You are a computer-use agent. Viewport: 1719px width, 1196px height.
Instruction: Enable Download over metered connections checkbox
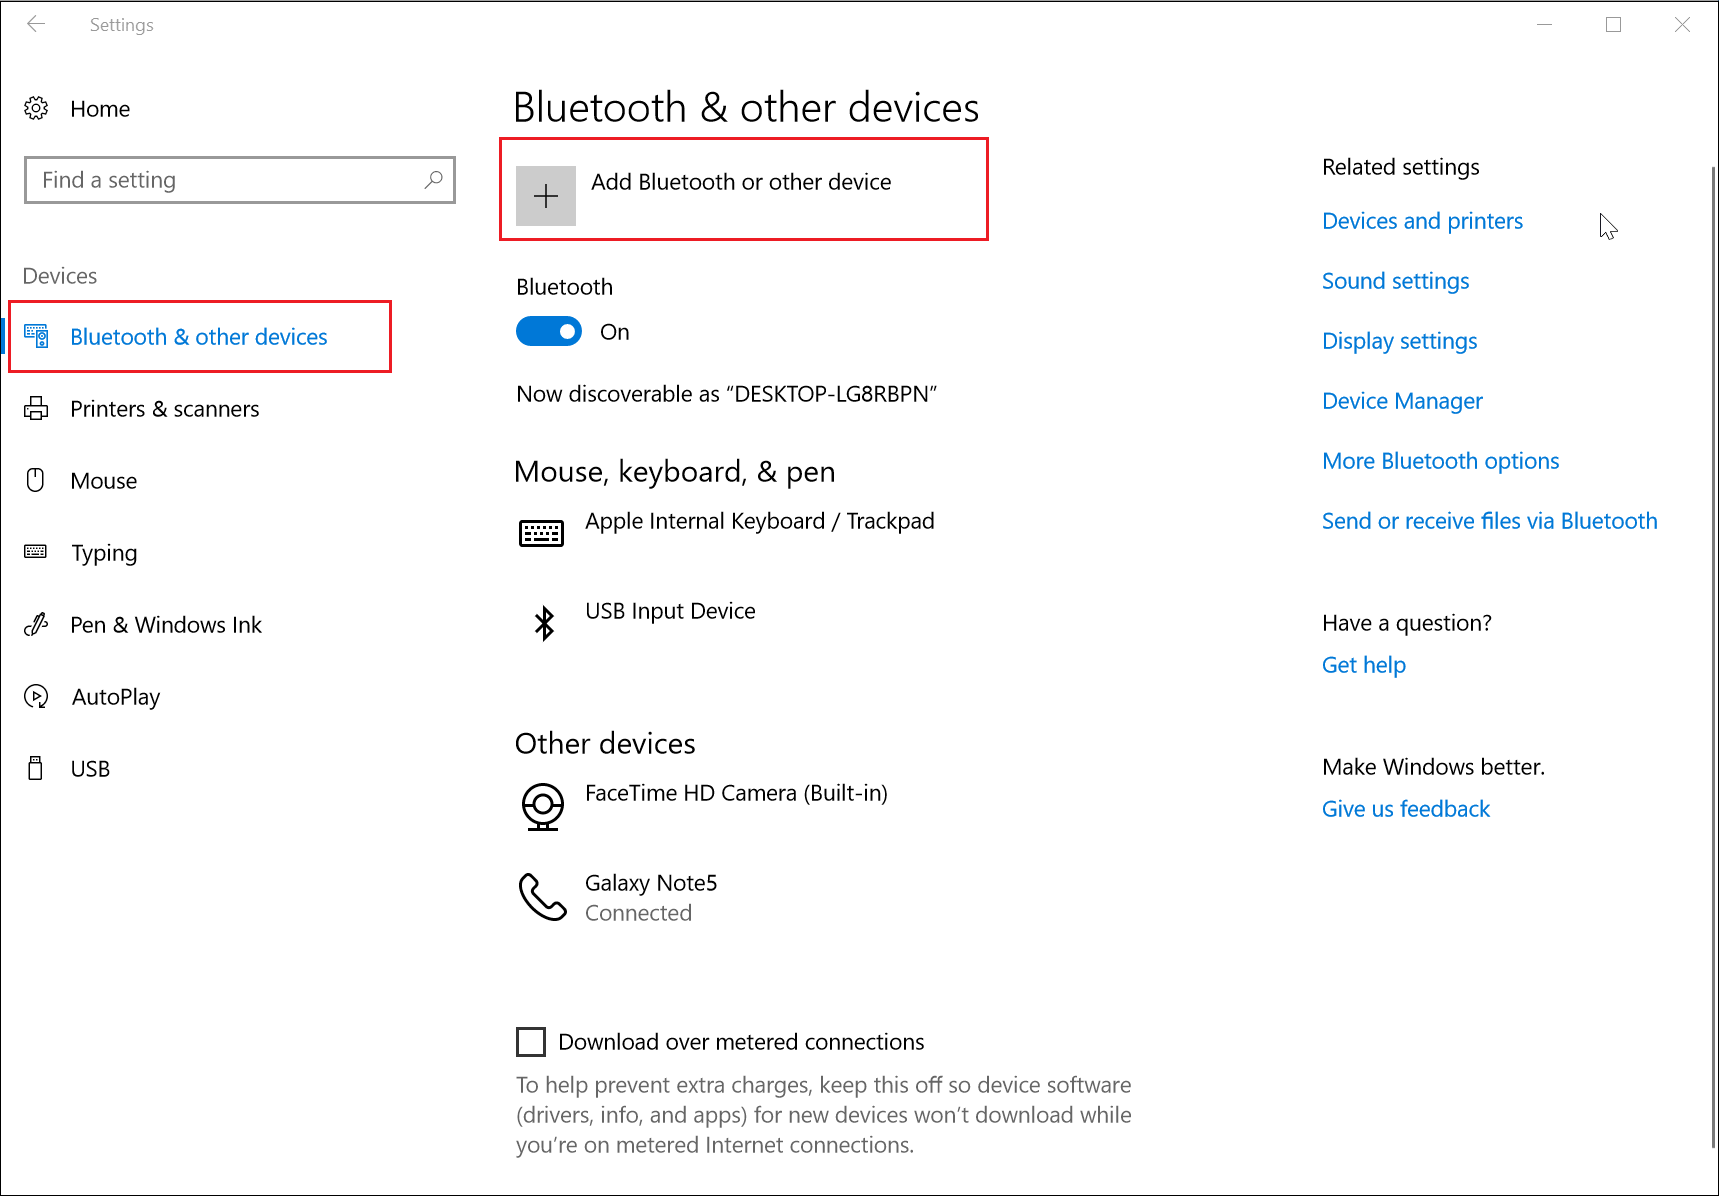531,1042
